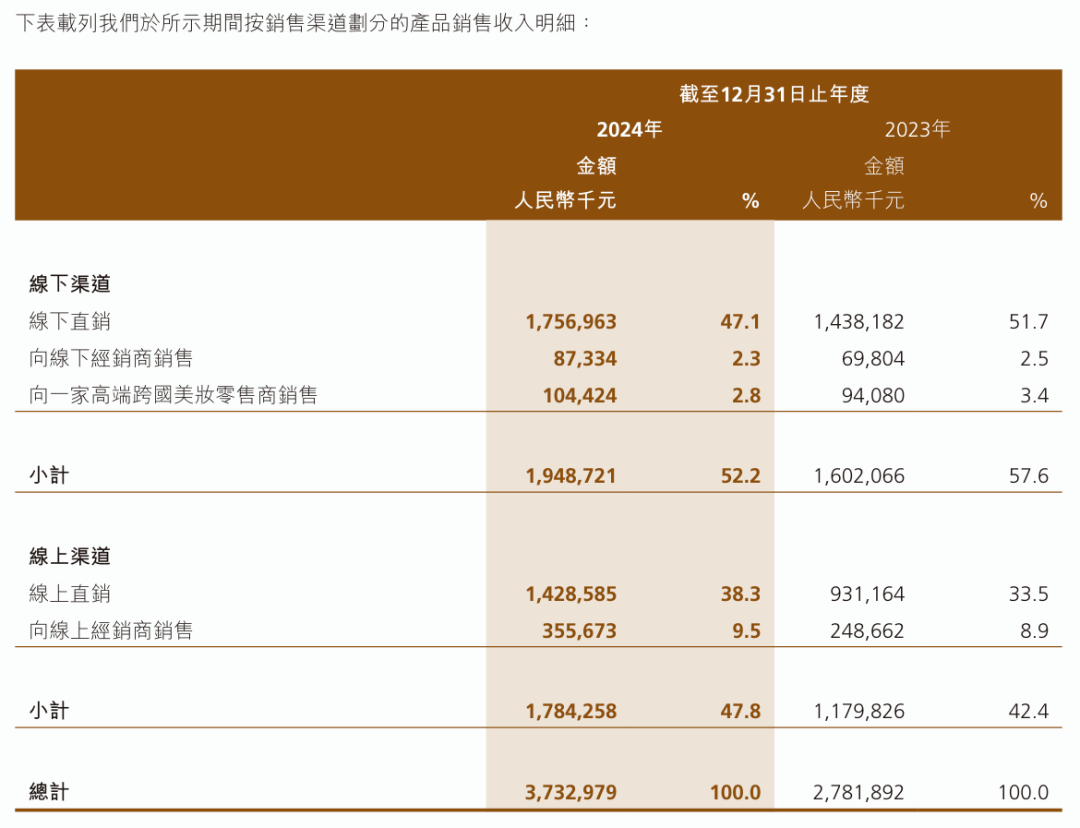Select the 線上直銷 row label
1080x828 pixels.
[70, 593]
